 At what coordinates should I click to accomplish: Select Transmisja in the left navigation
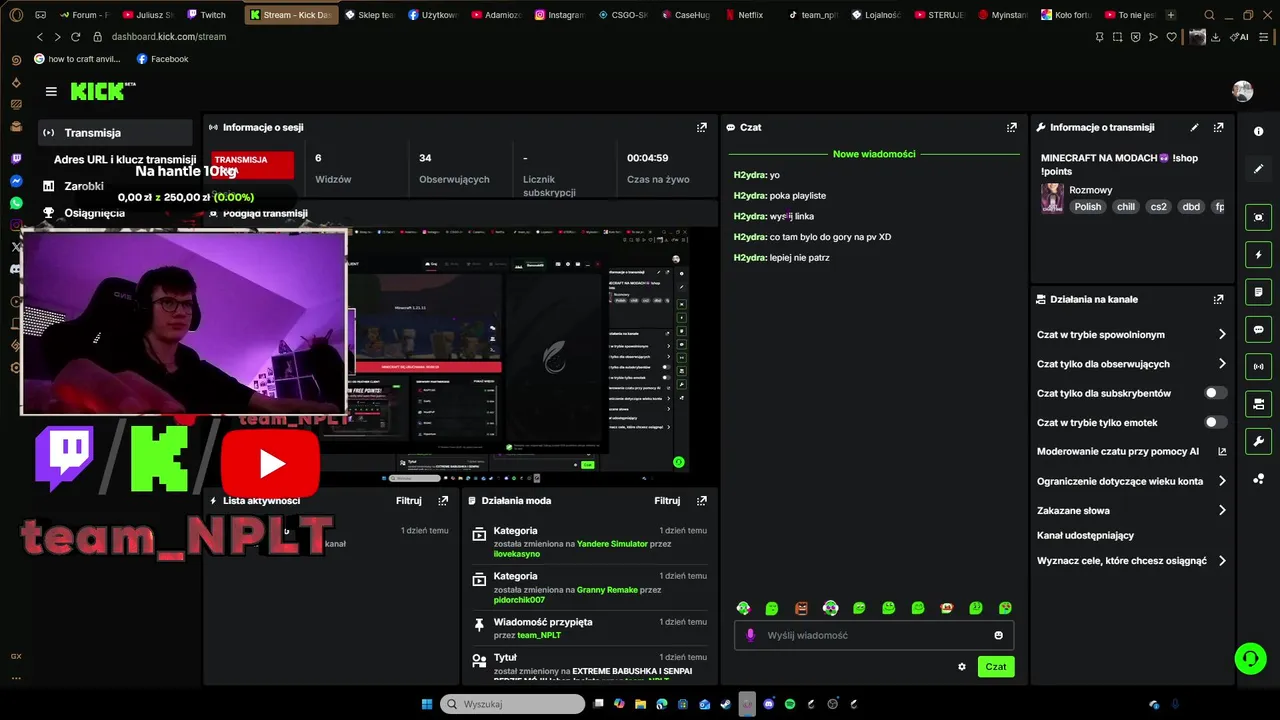coord(115,132)
